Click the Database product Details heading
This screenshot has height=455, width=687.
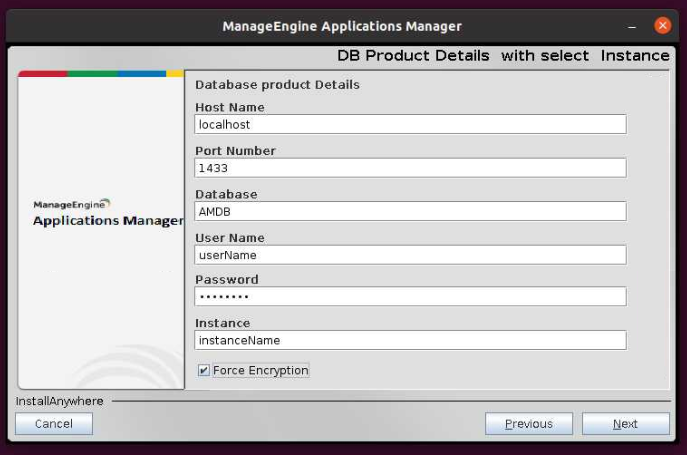277,85
